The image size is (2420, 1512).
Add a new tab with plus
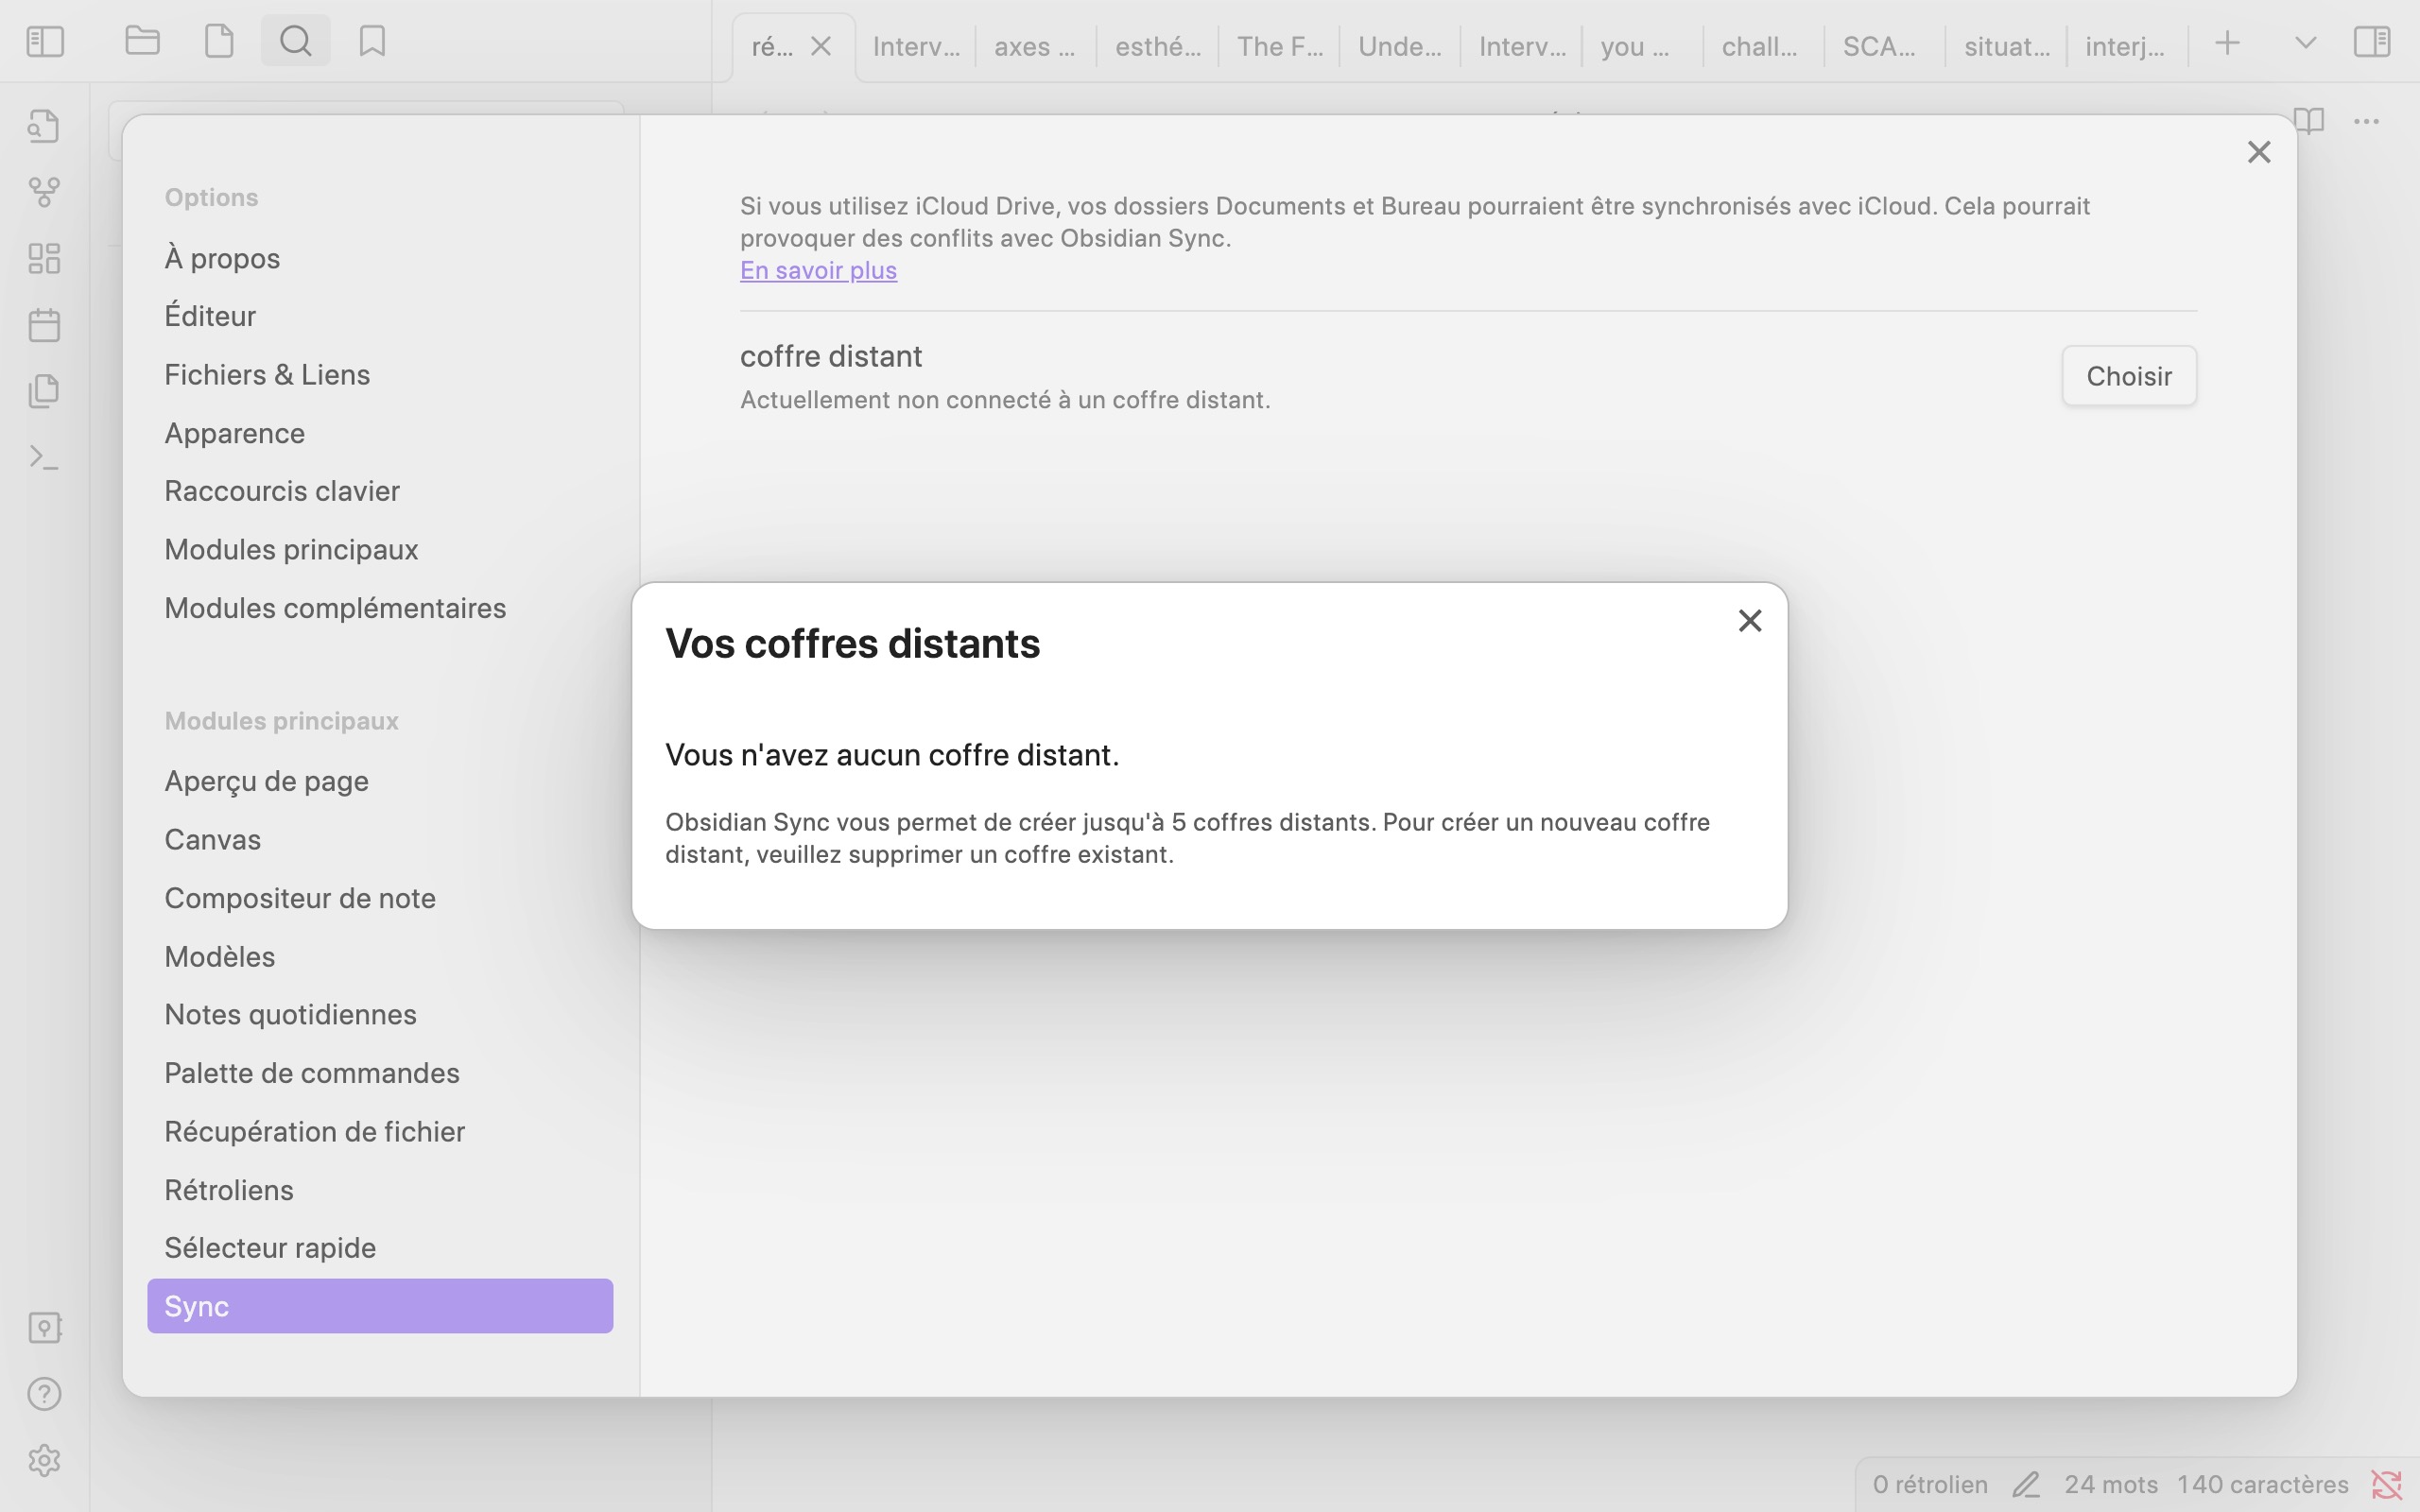coord(2227,43)
